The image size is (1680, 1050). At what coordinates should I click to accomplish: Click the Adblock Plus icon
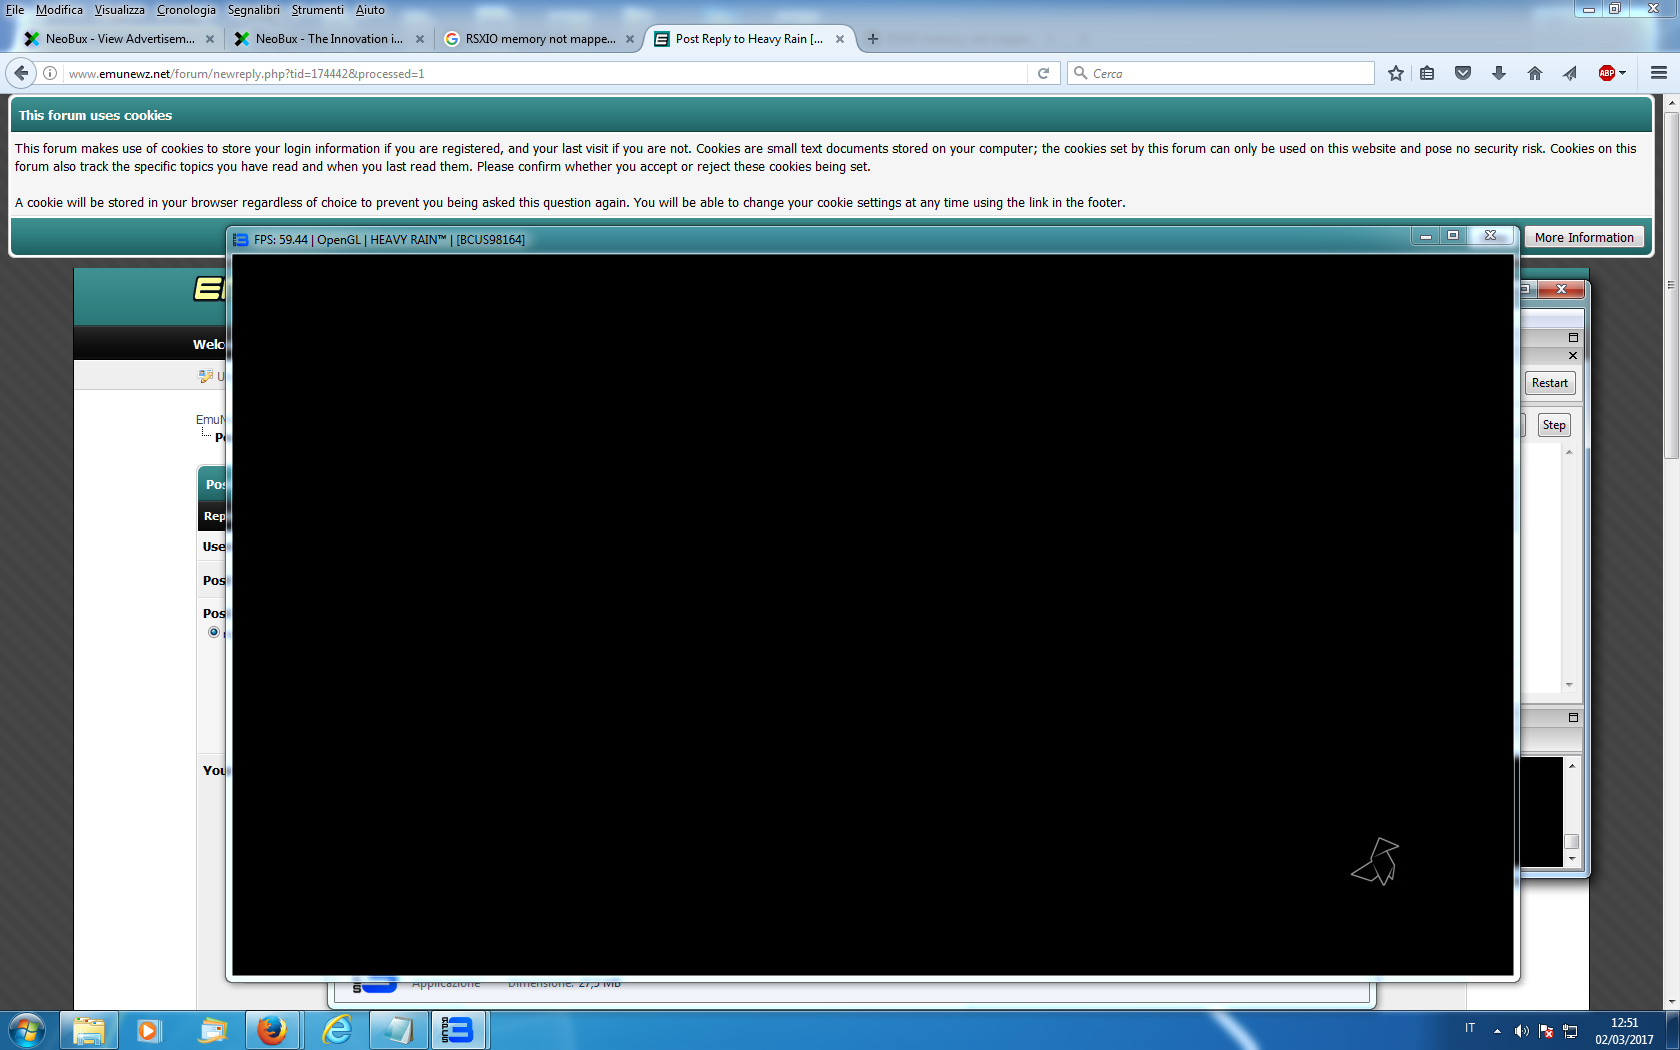(1606, 73)
